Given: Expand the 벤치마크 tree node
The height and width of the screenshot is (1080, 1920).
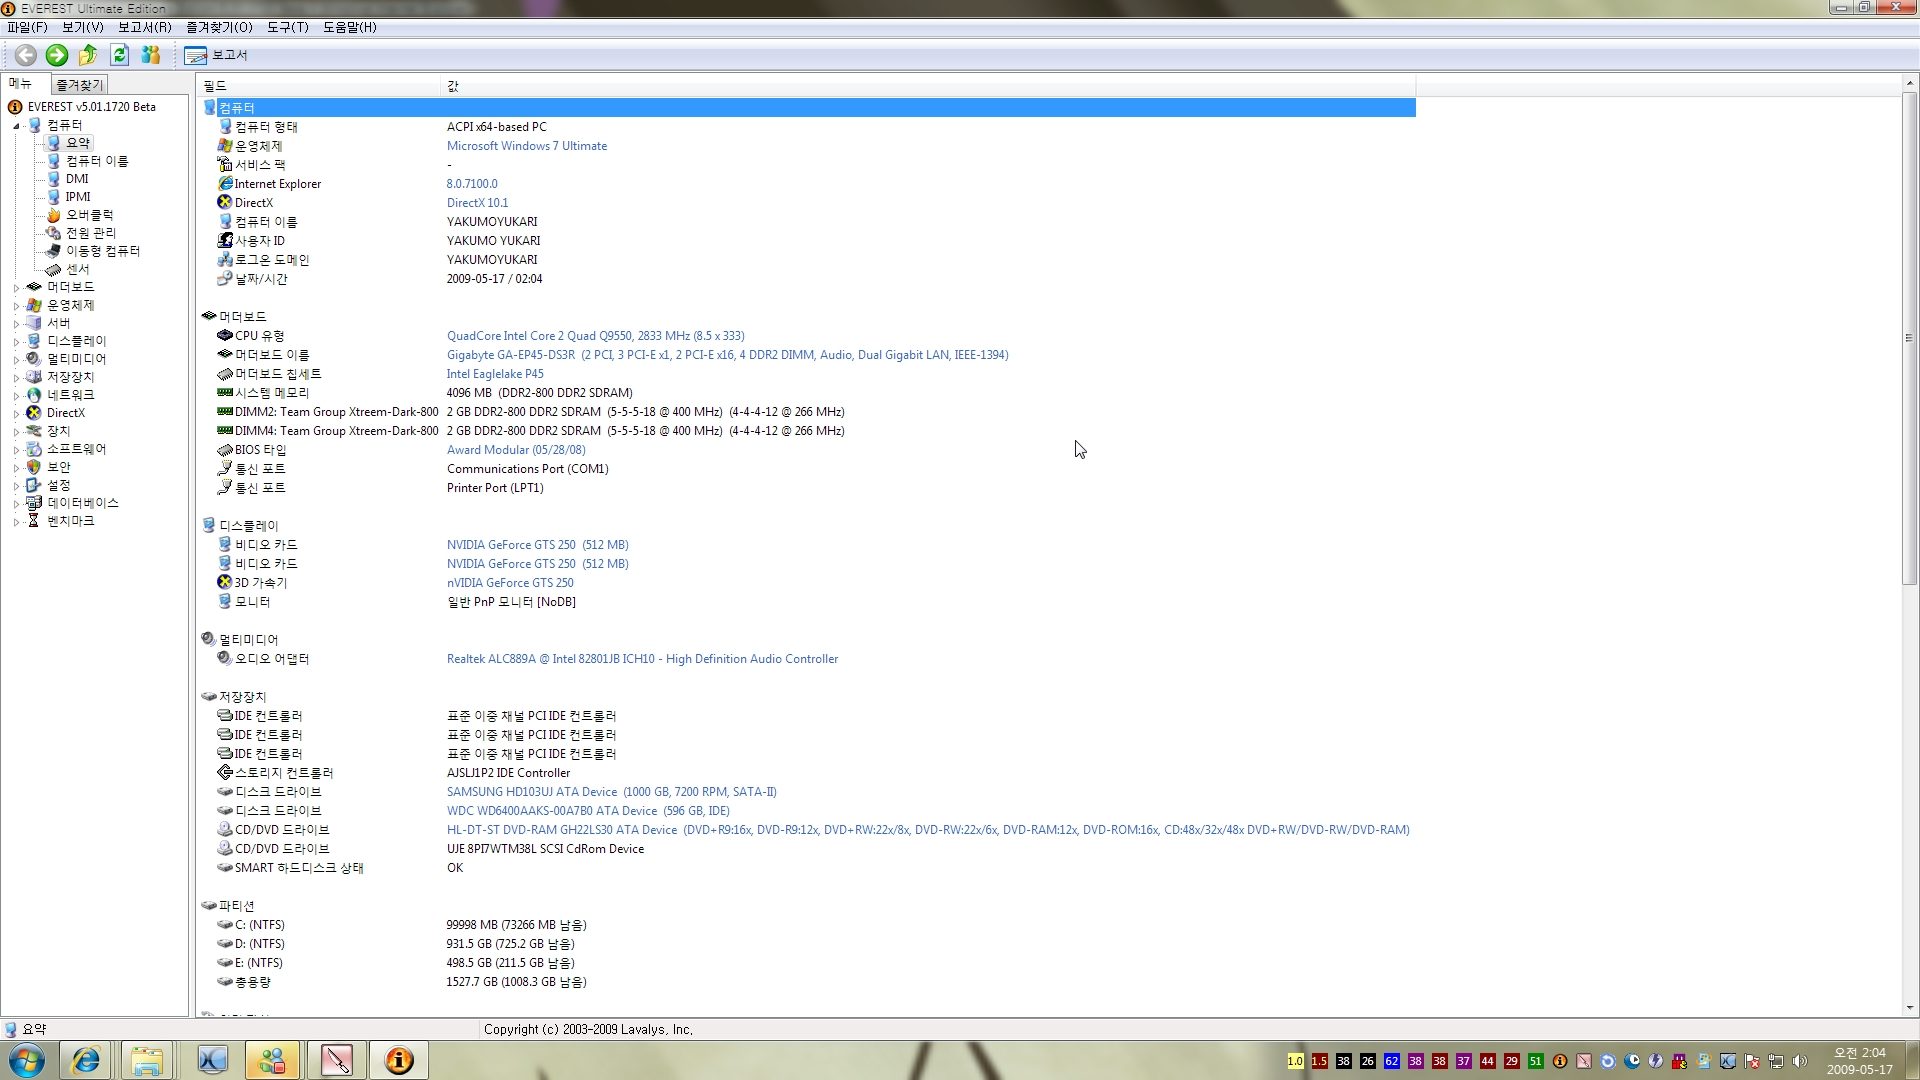Looking at the screenshot, I should pos(16,521).
